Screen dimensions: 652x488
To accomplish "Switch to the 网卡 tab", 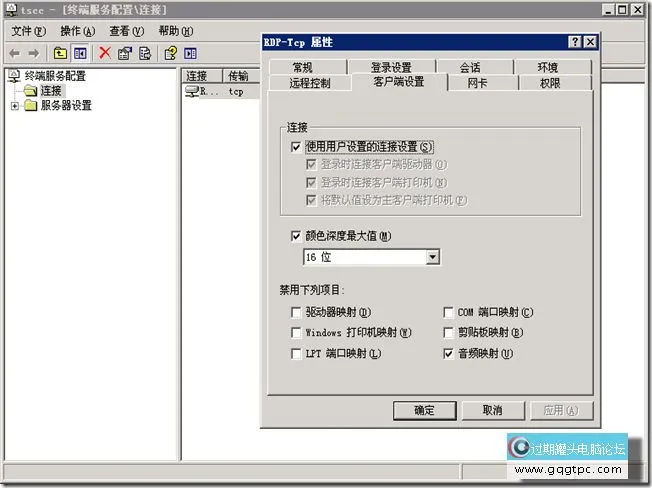I will (483, 83).
